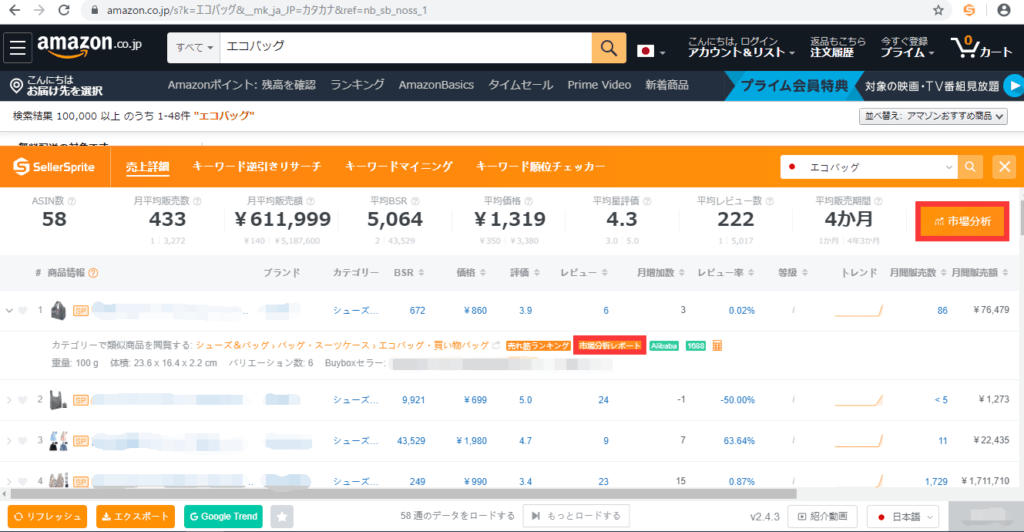
Task: Open the product thumbnail of row 1
Action: (x=58, y=311)
